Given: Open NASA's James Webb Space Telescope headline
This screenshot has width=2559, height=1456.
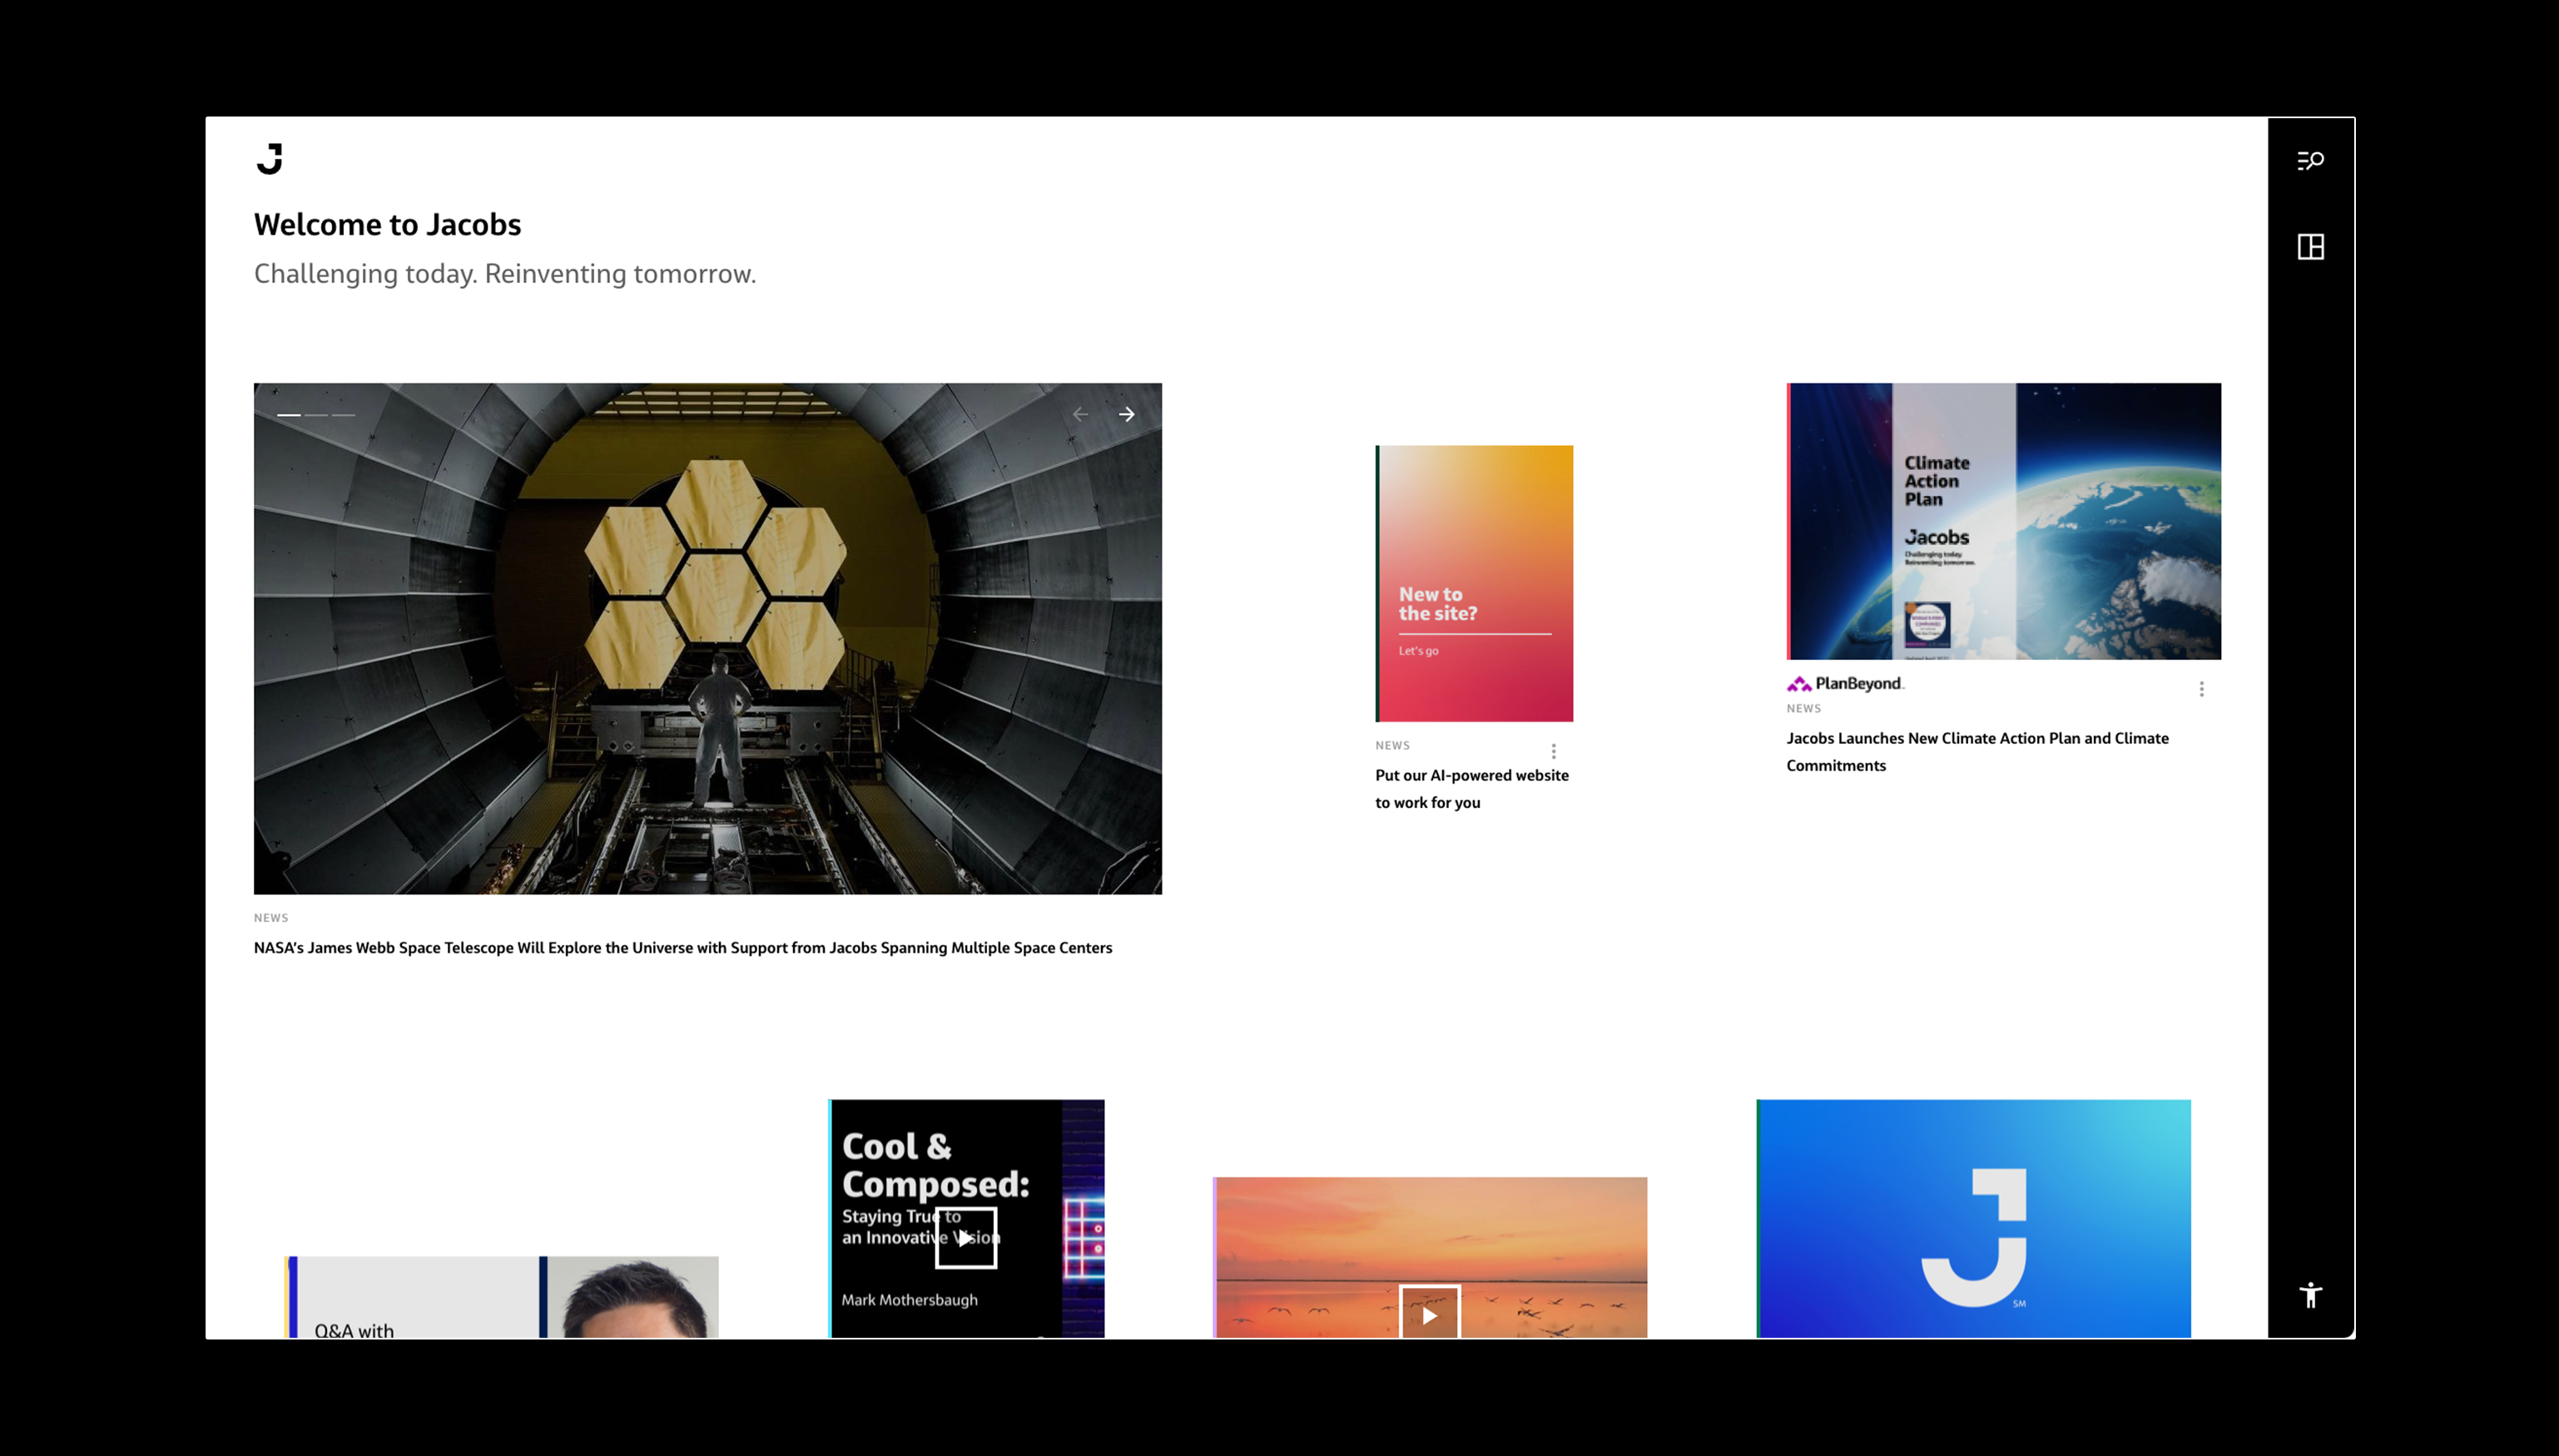Looking at the screenshot, I should (x=682, y=947).
